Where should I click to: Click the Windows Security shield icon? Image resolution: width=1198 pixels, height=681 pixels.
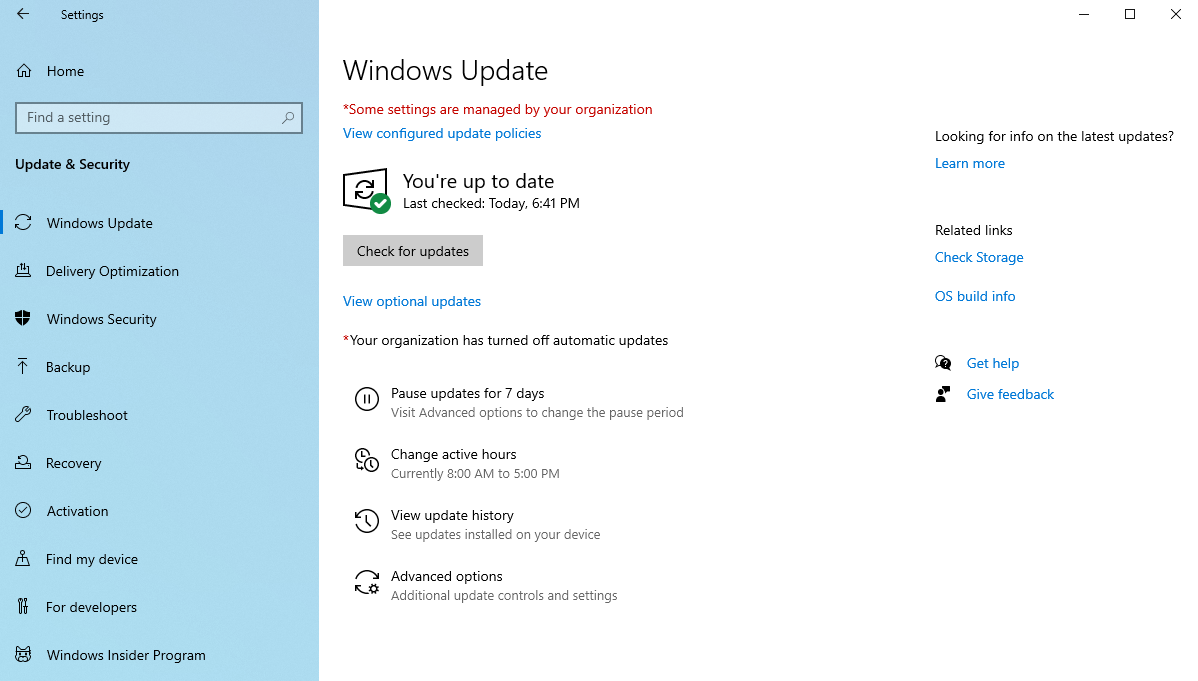pos(23,318)
